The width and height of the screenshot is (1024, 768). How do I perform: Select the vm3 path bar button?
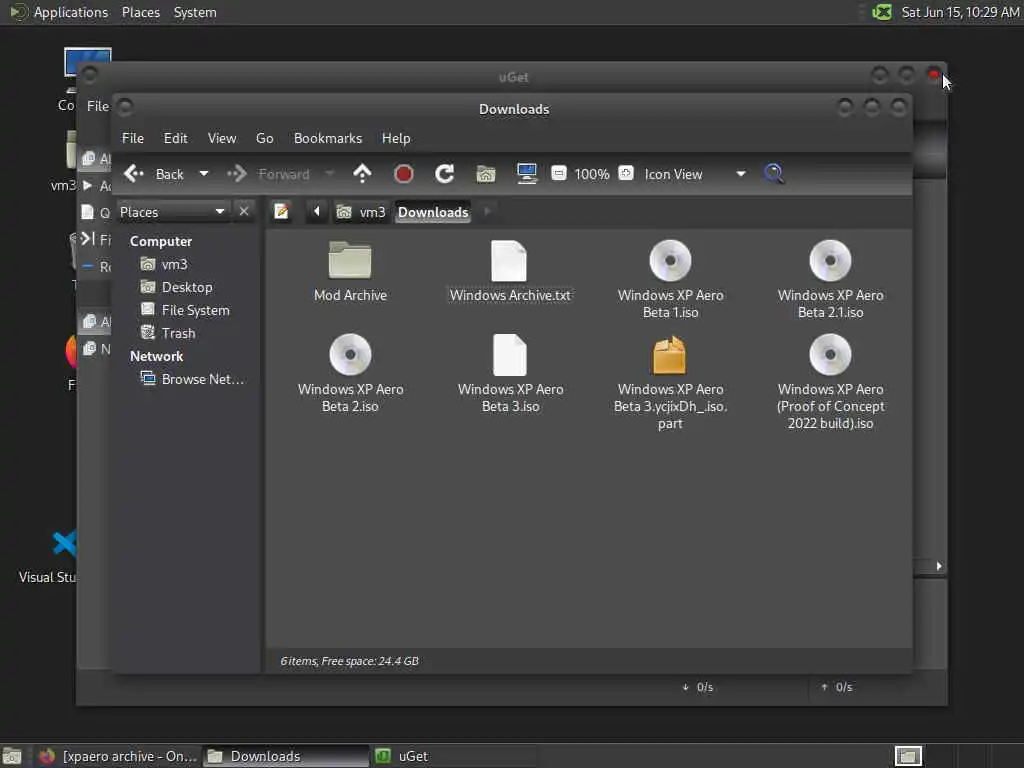coord(361,212)
